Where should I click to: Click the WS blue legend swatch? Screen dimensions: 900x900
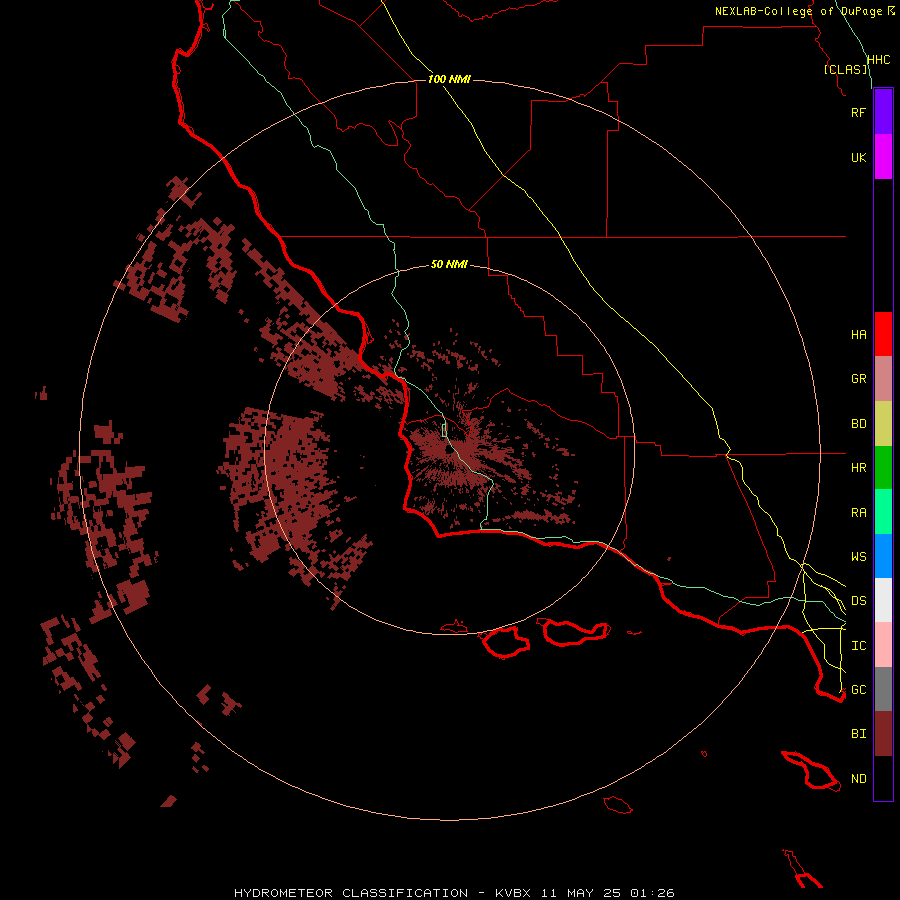click(883, 556)
